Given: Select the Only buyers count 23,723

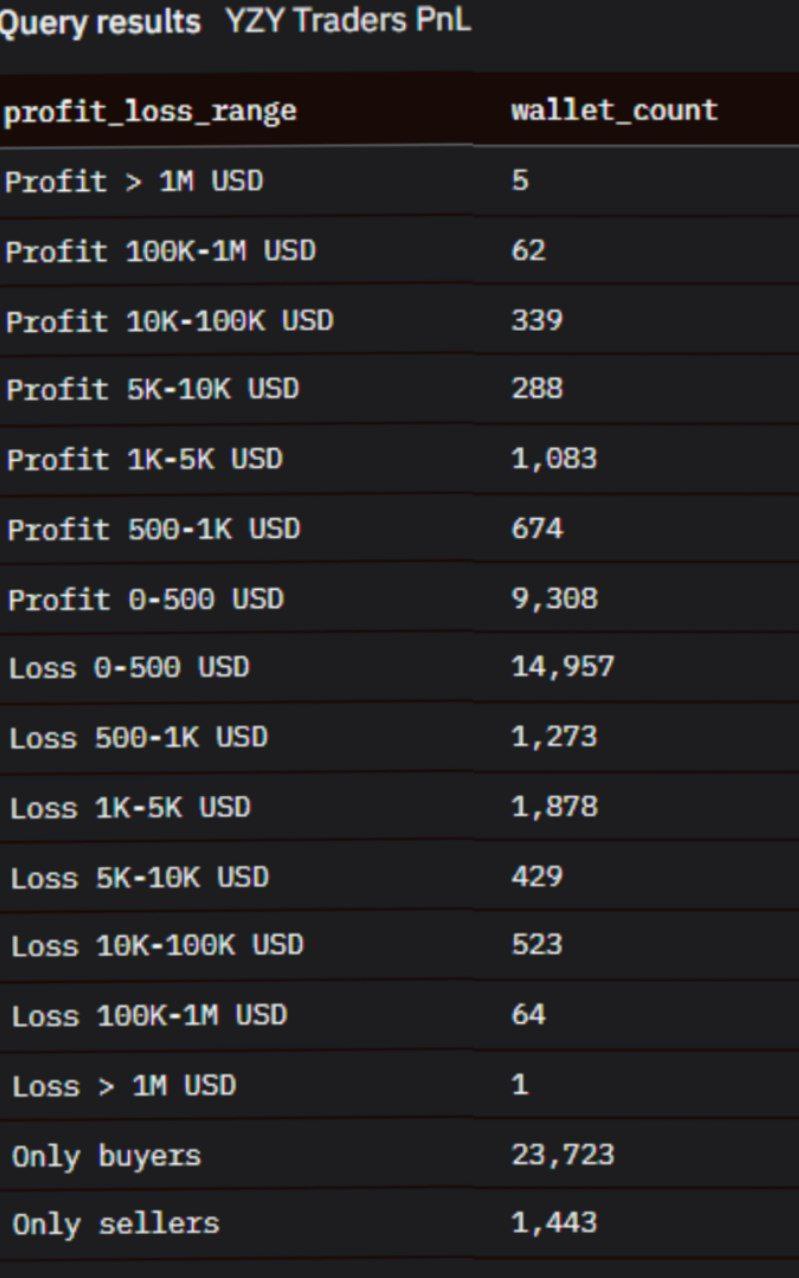Looking at the screenshot, I should (562, 1156).
